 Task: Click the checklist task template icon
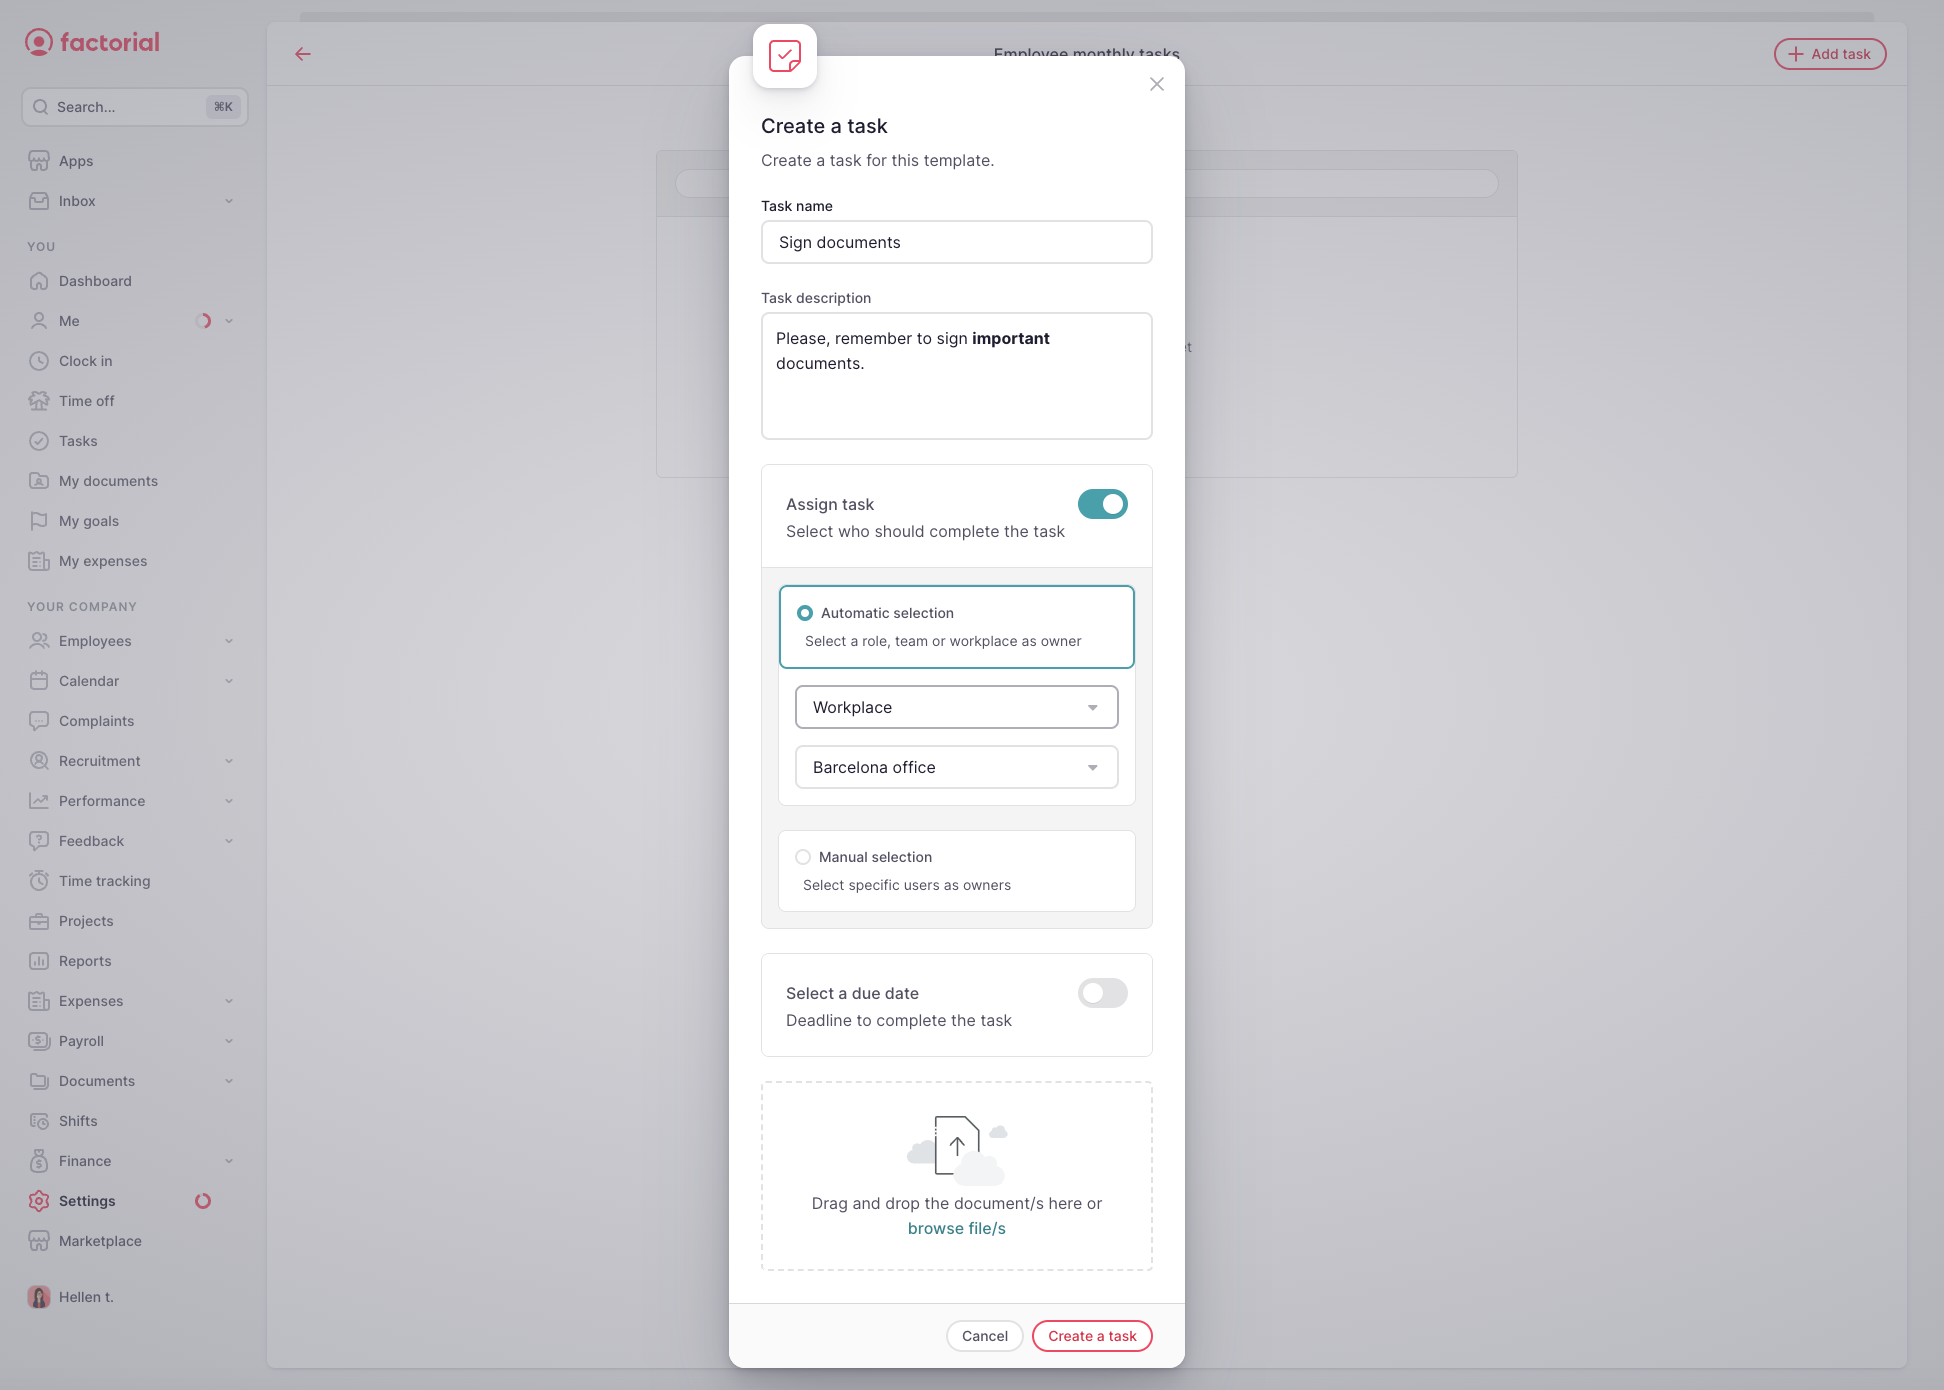[785, 56]
